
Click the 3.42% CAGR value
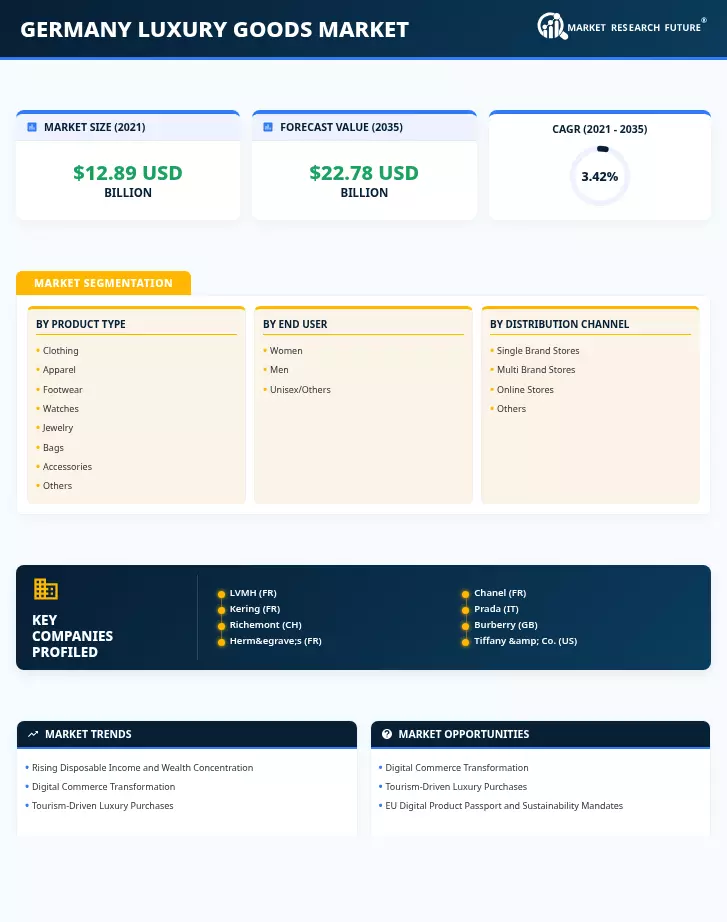600,176
